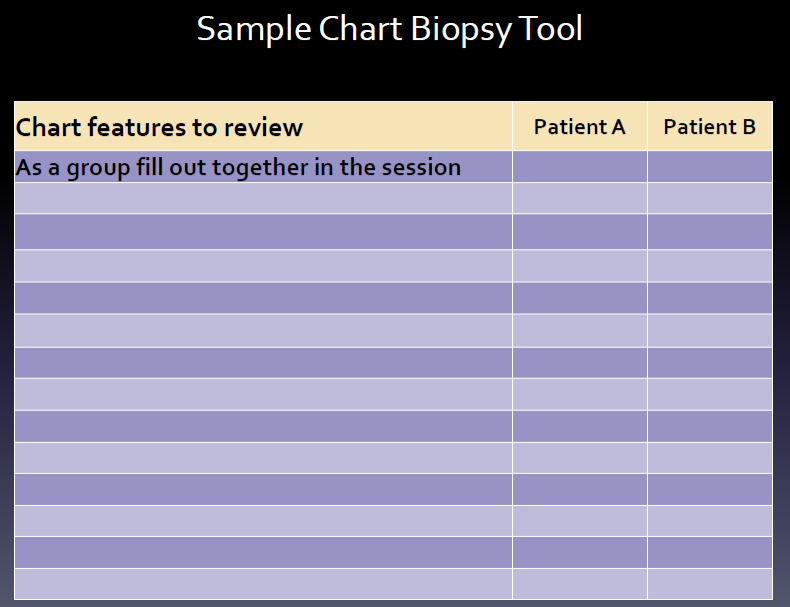Click the first empty chart features cell

coord(264,198)
